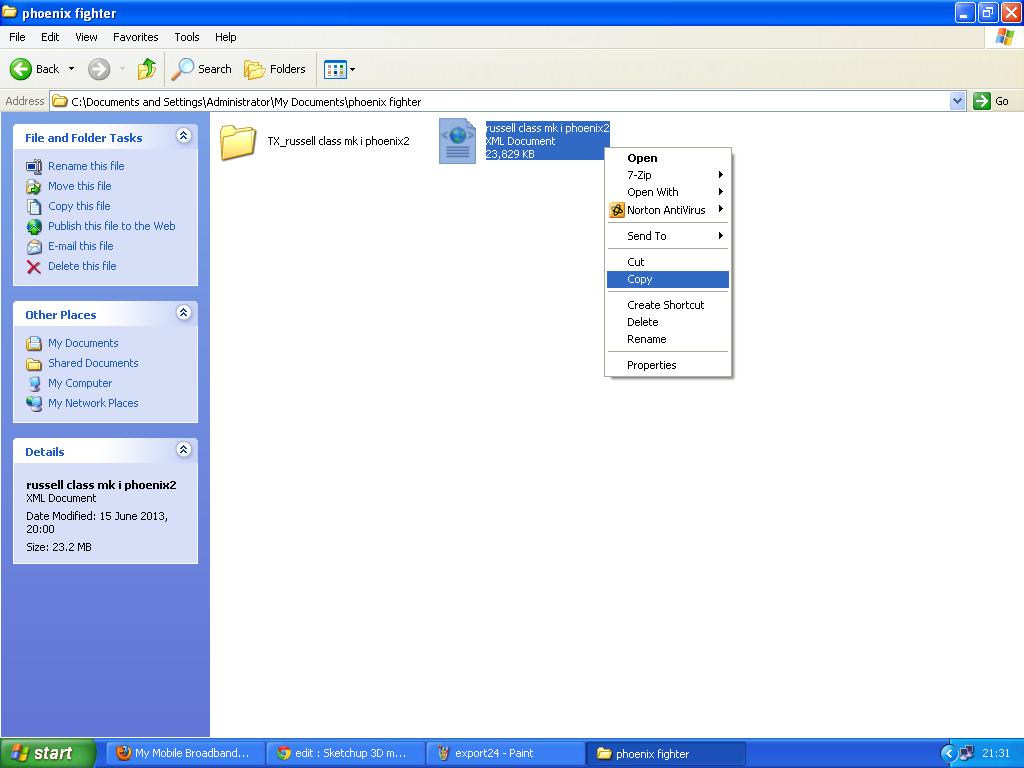The width and height of the screenshot is (1024, 768).
Task: Switch to My Mobile Broadband taskbar item
Action: [185, 753]
